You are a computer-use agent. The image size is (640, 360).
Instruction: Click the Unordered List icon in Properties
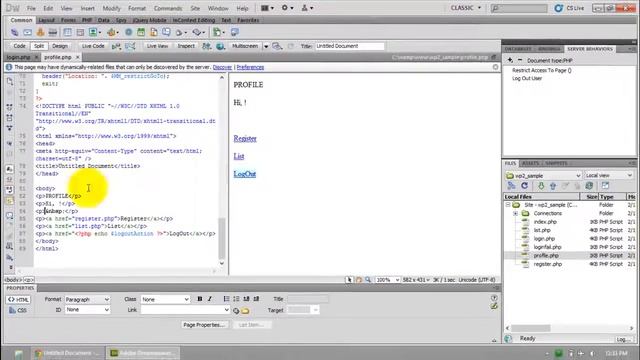coord(226,299)
